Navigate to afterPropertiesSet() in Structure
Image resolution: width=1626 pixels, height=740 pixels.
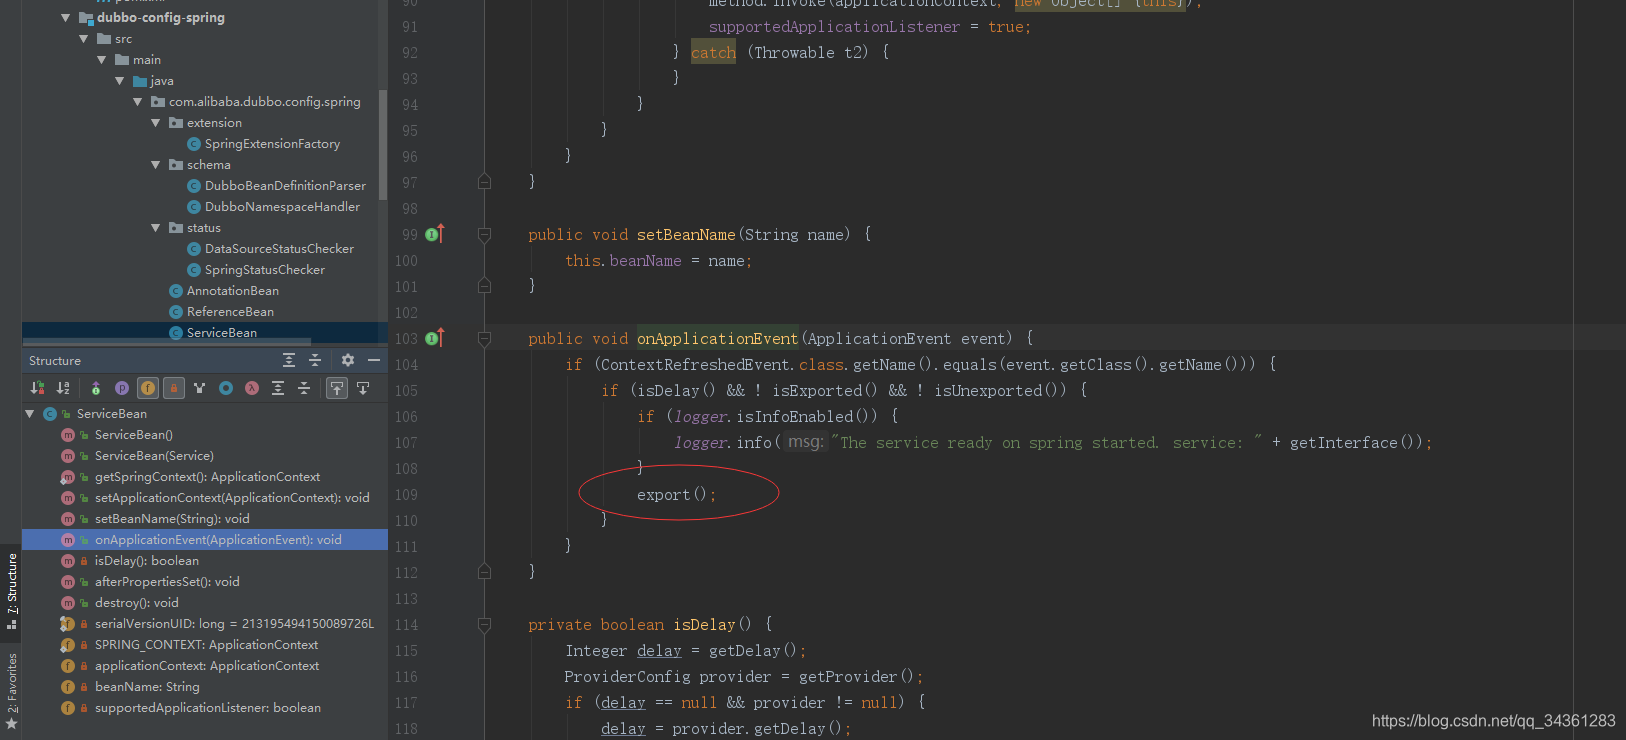167,582
